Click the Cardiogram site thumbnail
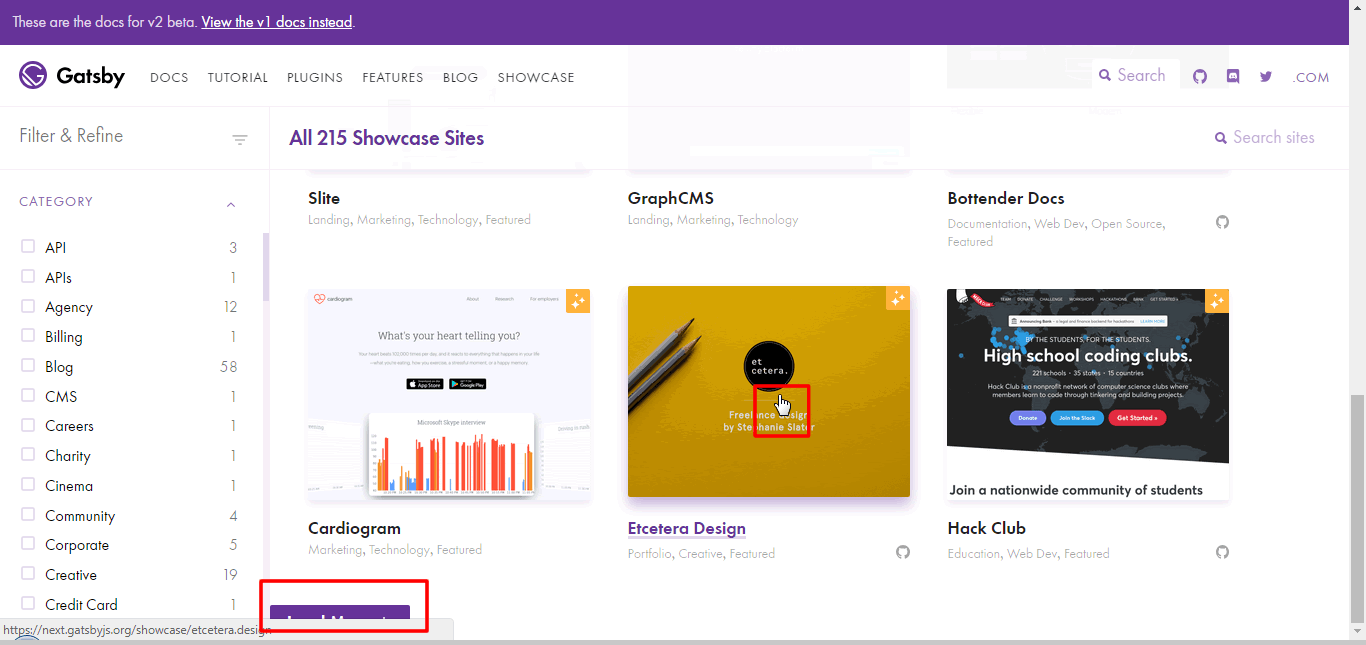 pyautogui.click(x=449, y=394)
